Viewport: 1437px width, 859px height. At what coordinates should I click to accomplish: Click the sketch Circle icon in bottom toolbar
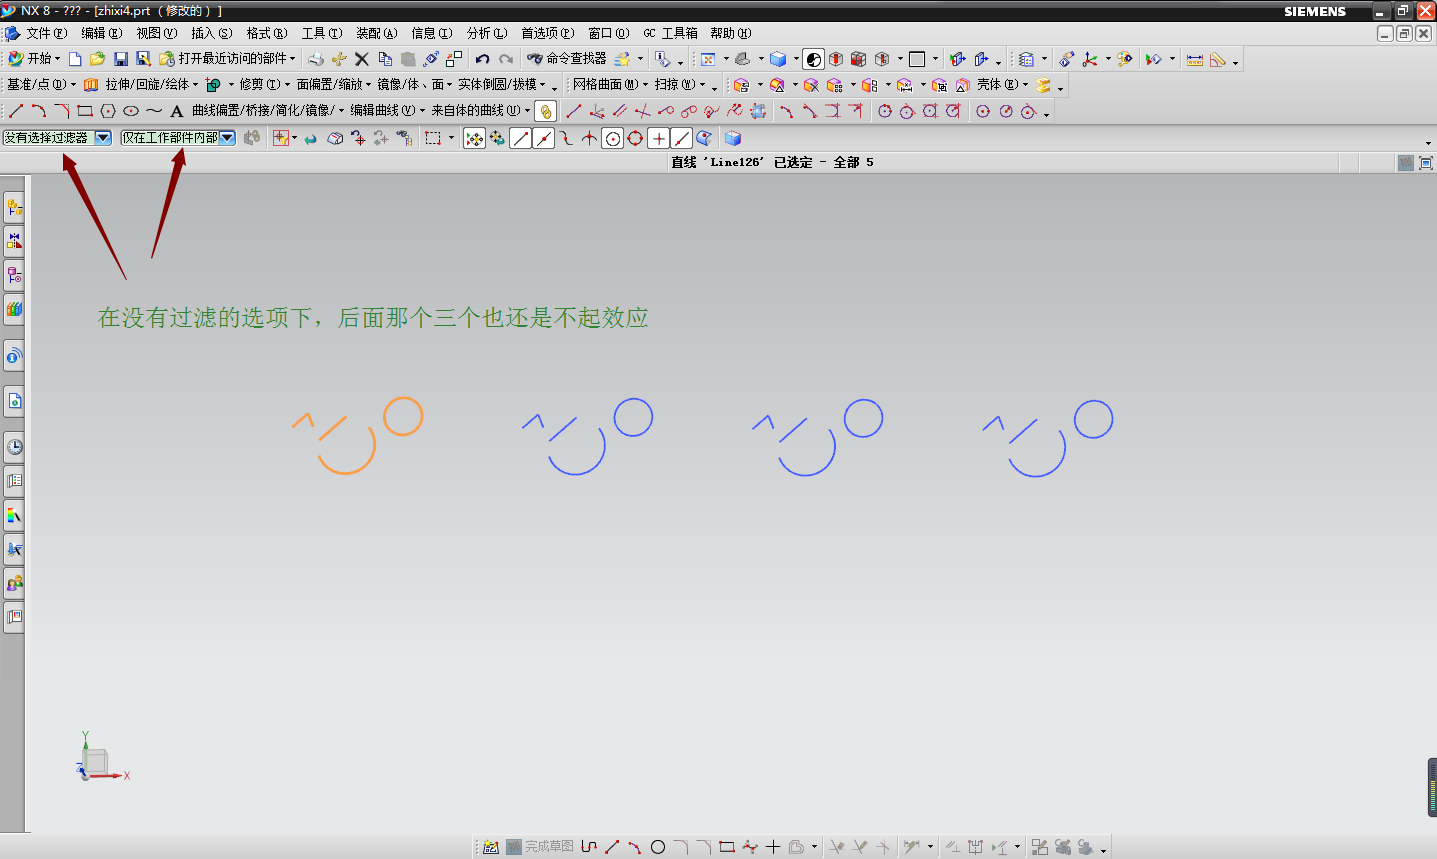pos(658,847)
